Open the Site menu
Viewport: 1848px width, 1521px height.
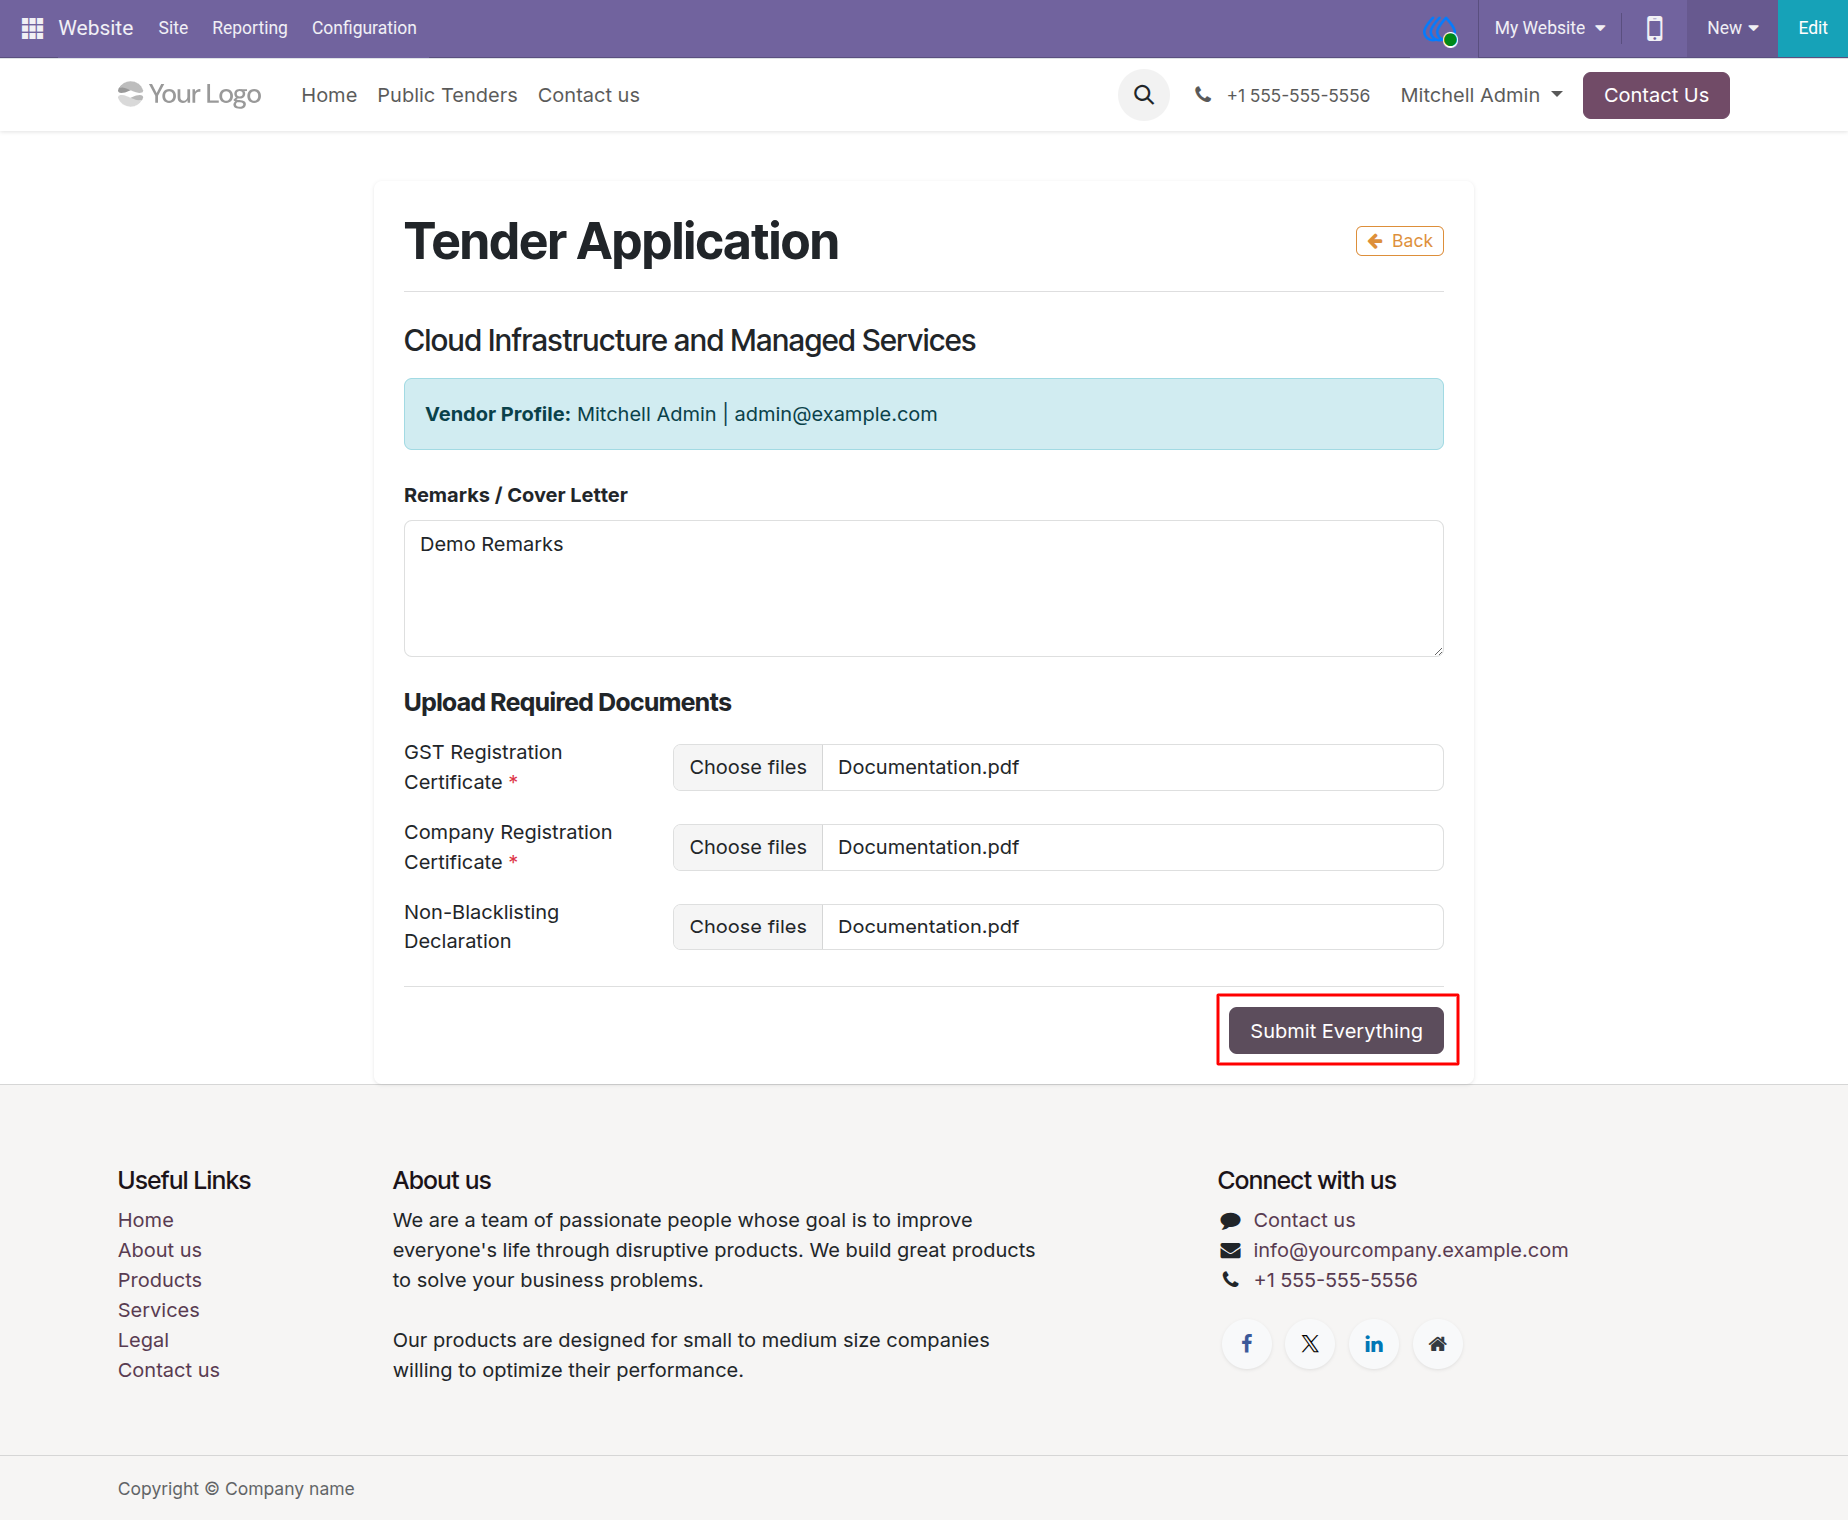coord(173,28)
